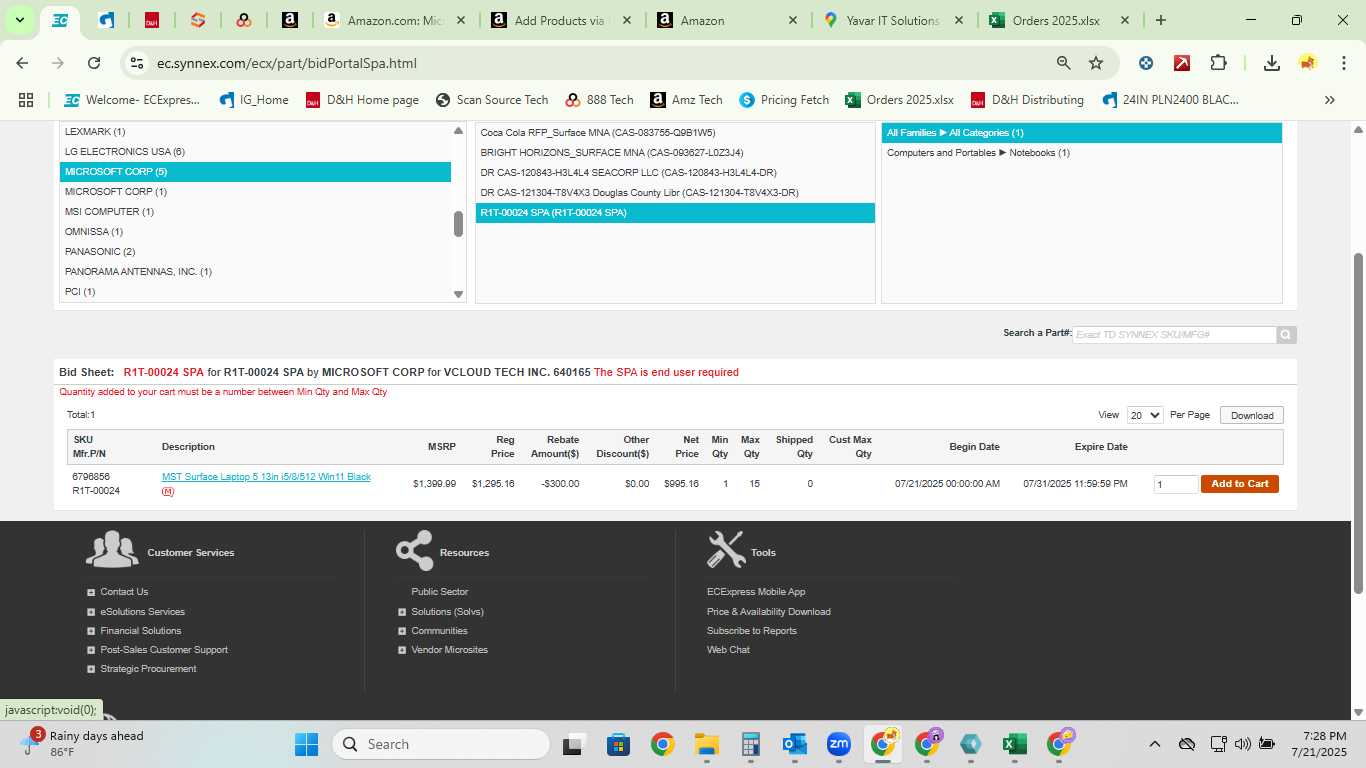Go back using the browser back arrow
The width and height of the screenshot is (1366, 768).
(22, 63)
